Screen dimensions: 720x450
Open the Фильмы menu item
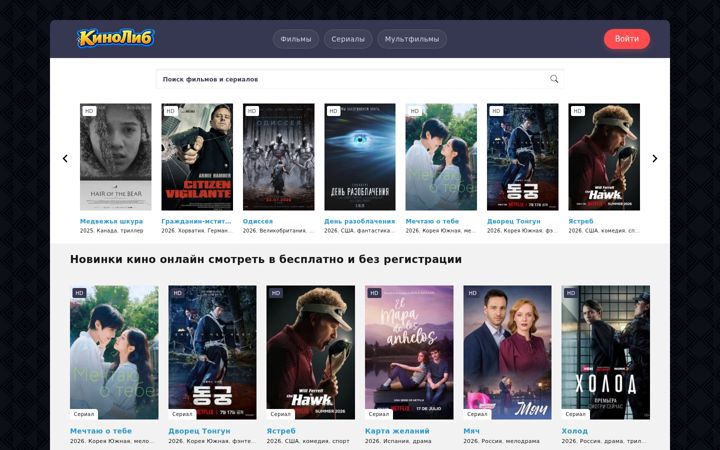[x=296, y=39]
